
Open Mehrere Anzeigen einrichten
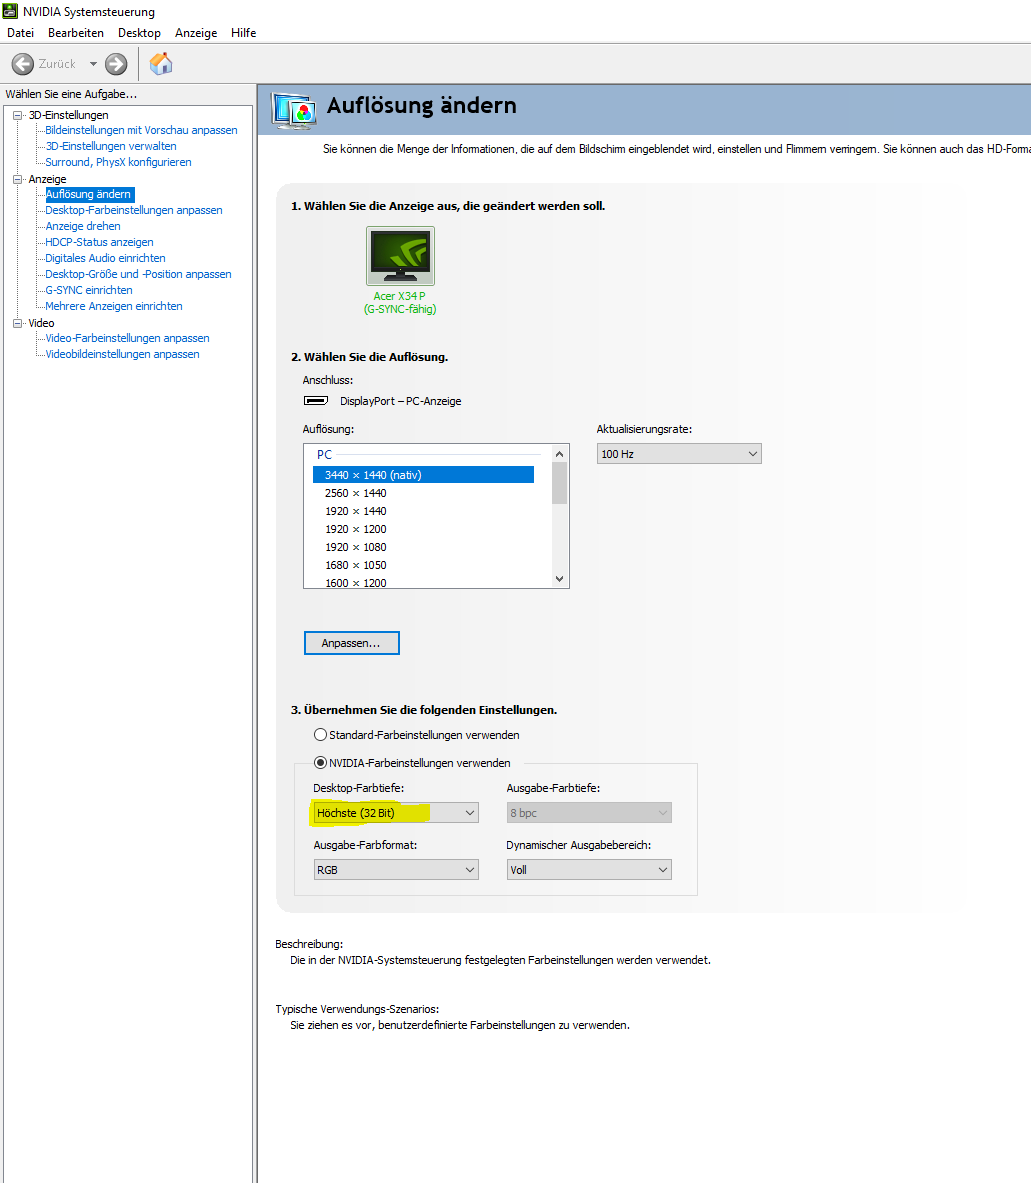pos(114,306)
